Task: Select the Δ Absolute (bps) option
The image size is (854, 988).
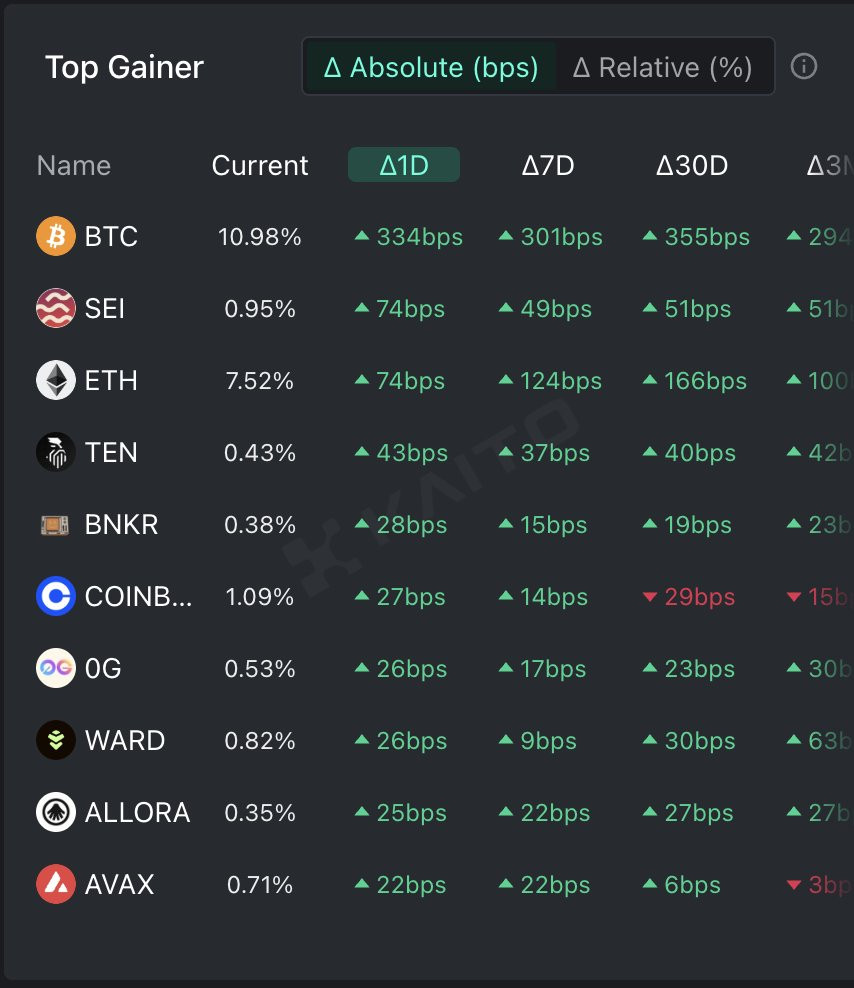Action: (430, 67)
